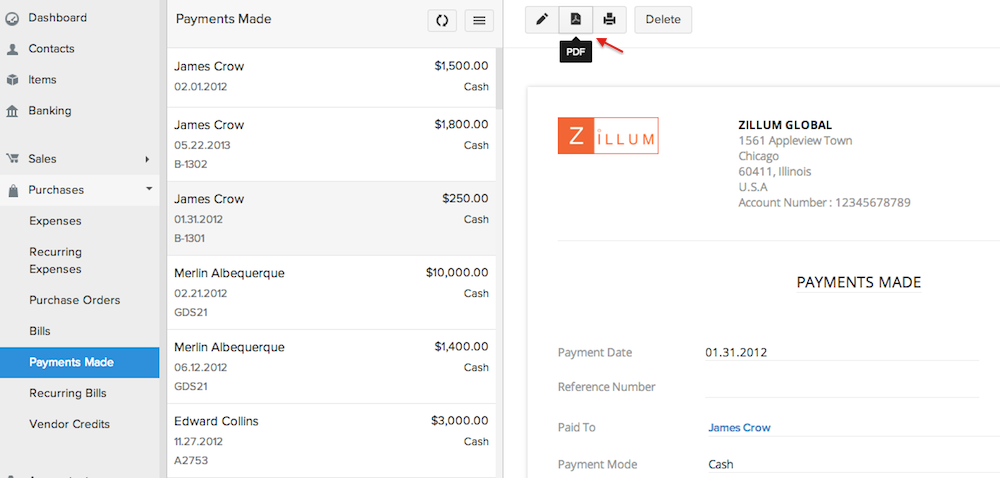This screenshot has height=478, width=1000.
Task: Open Purchase Orders section
Action: 75,300
